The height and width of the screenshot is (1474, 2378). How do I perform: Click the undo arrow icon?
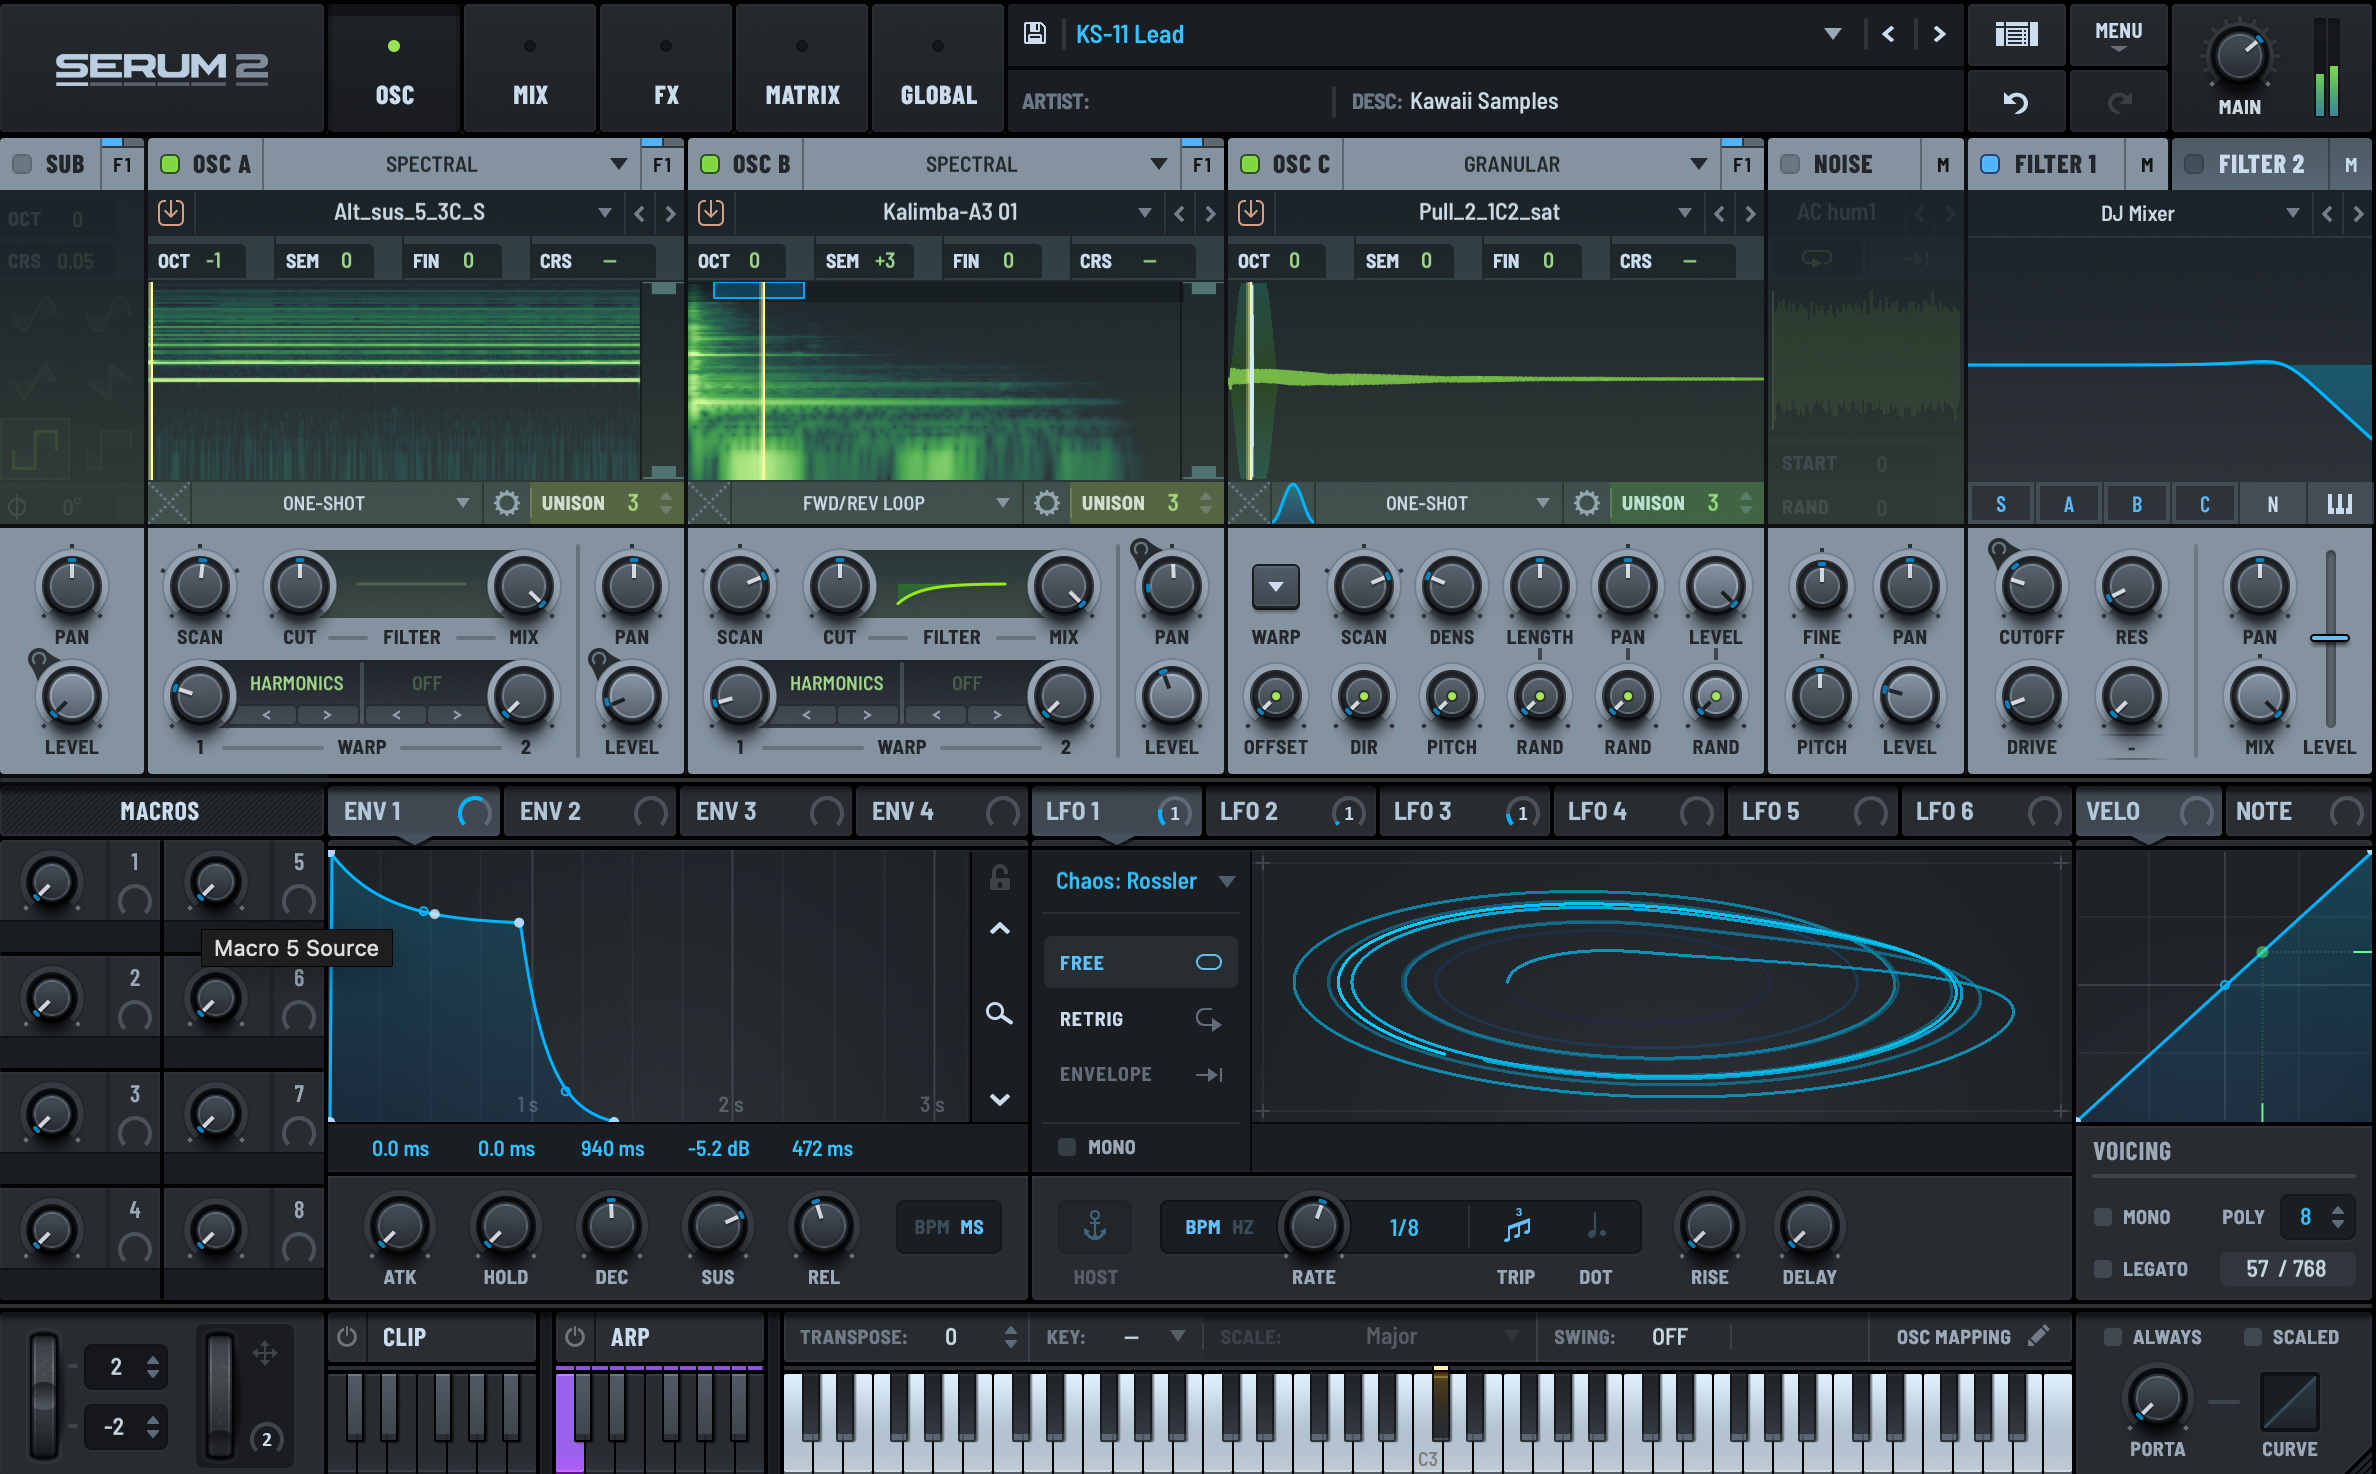tap(2016, 101)
